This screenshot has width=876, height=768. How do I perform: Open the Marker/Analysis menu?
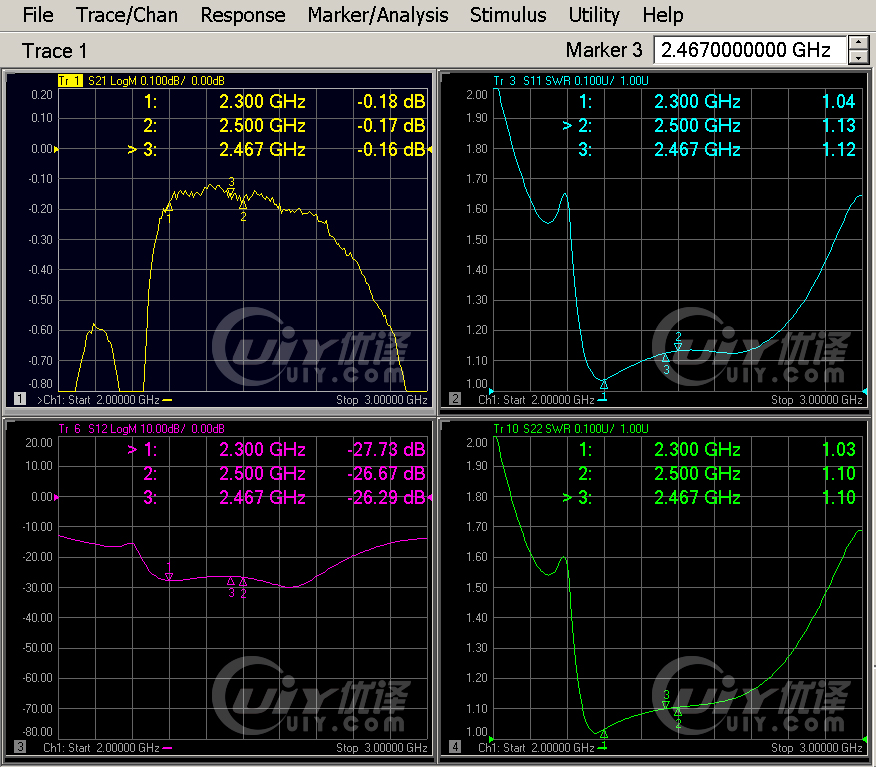(x=378, y=15)
